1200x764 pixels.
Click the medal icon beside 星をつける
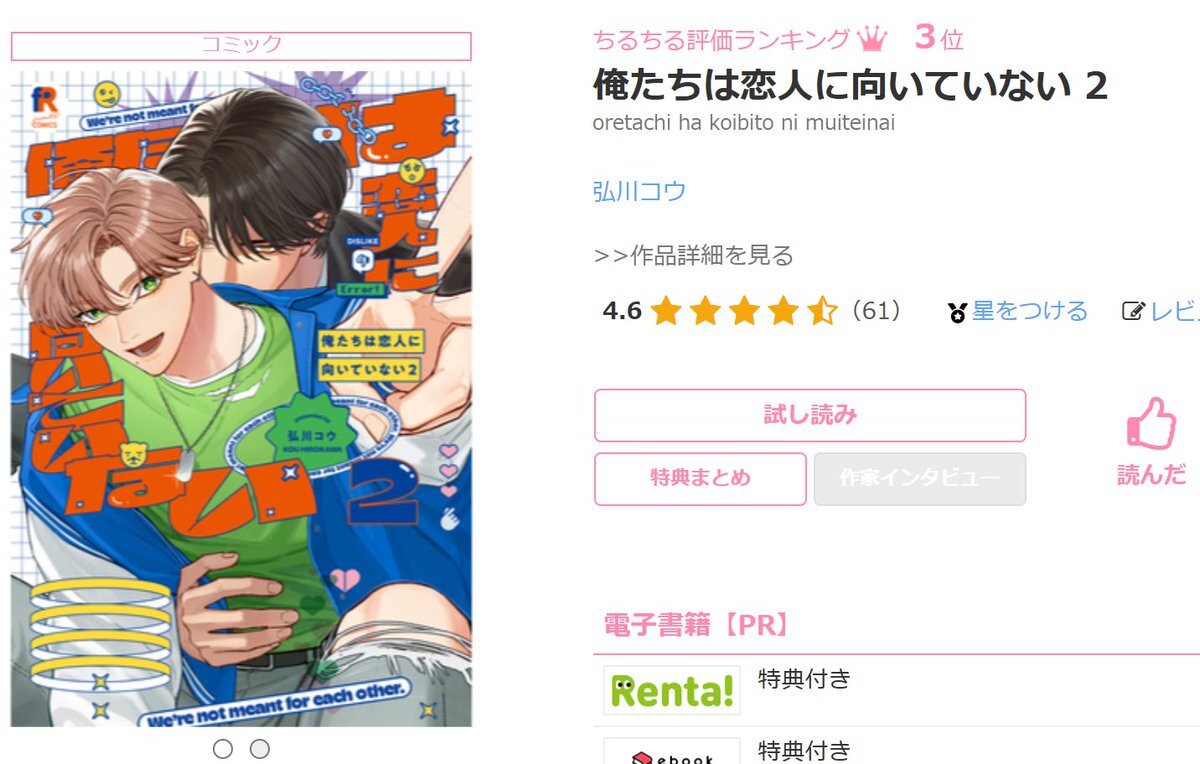point(957,313)
